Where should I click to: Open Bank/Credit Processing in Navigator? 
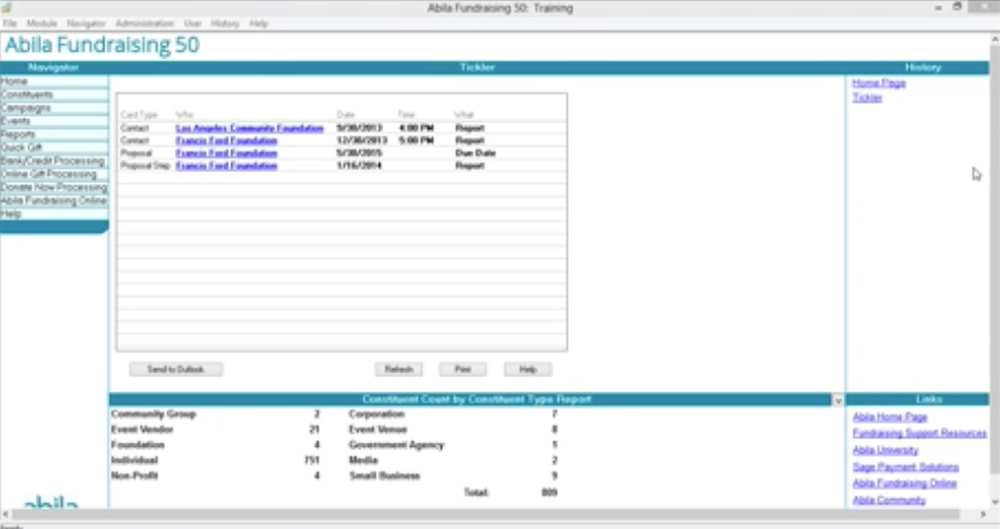point(54,161)
